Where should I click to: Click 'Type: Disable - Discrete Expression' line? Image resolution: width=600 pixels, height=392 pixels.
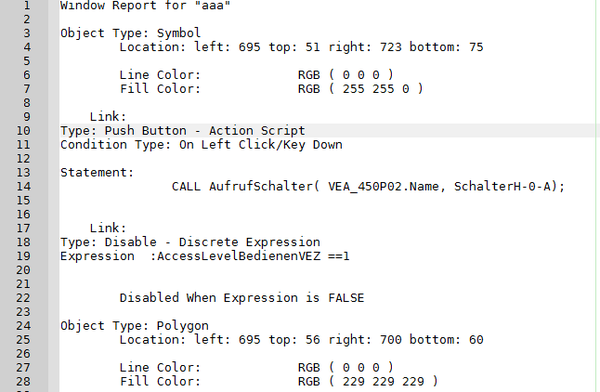click(x=190, y=242)
